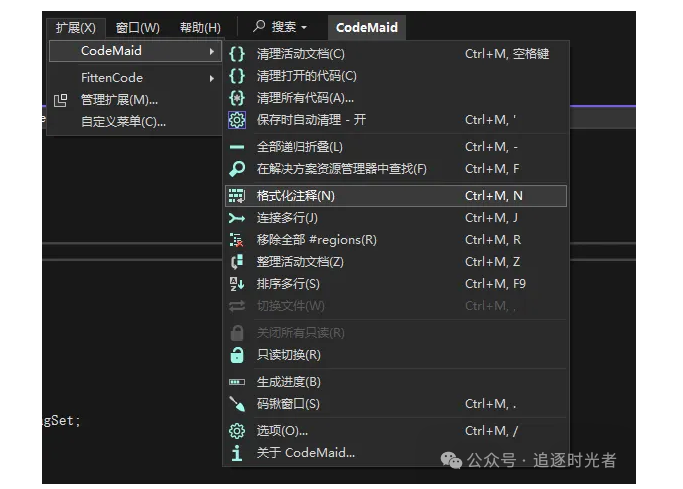Select 生成进度(B) command
The image size is (683, 489).
pyautogui.click(x=396, y=382)
